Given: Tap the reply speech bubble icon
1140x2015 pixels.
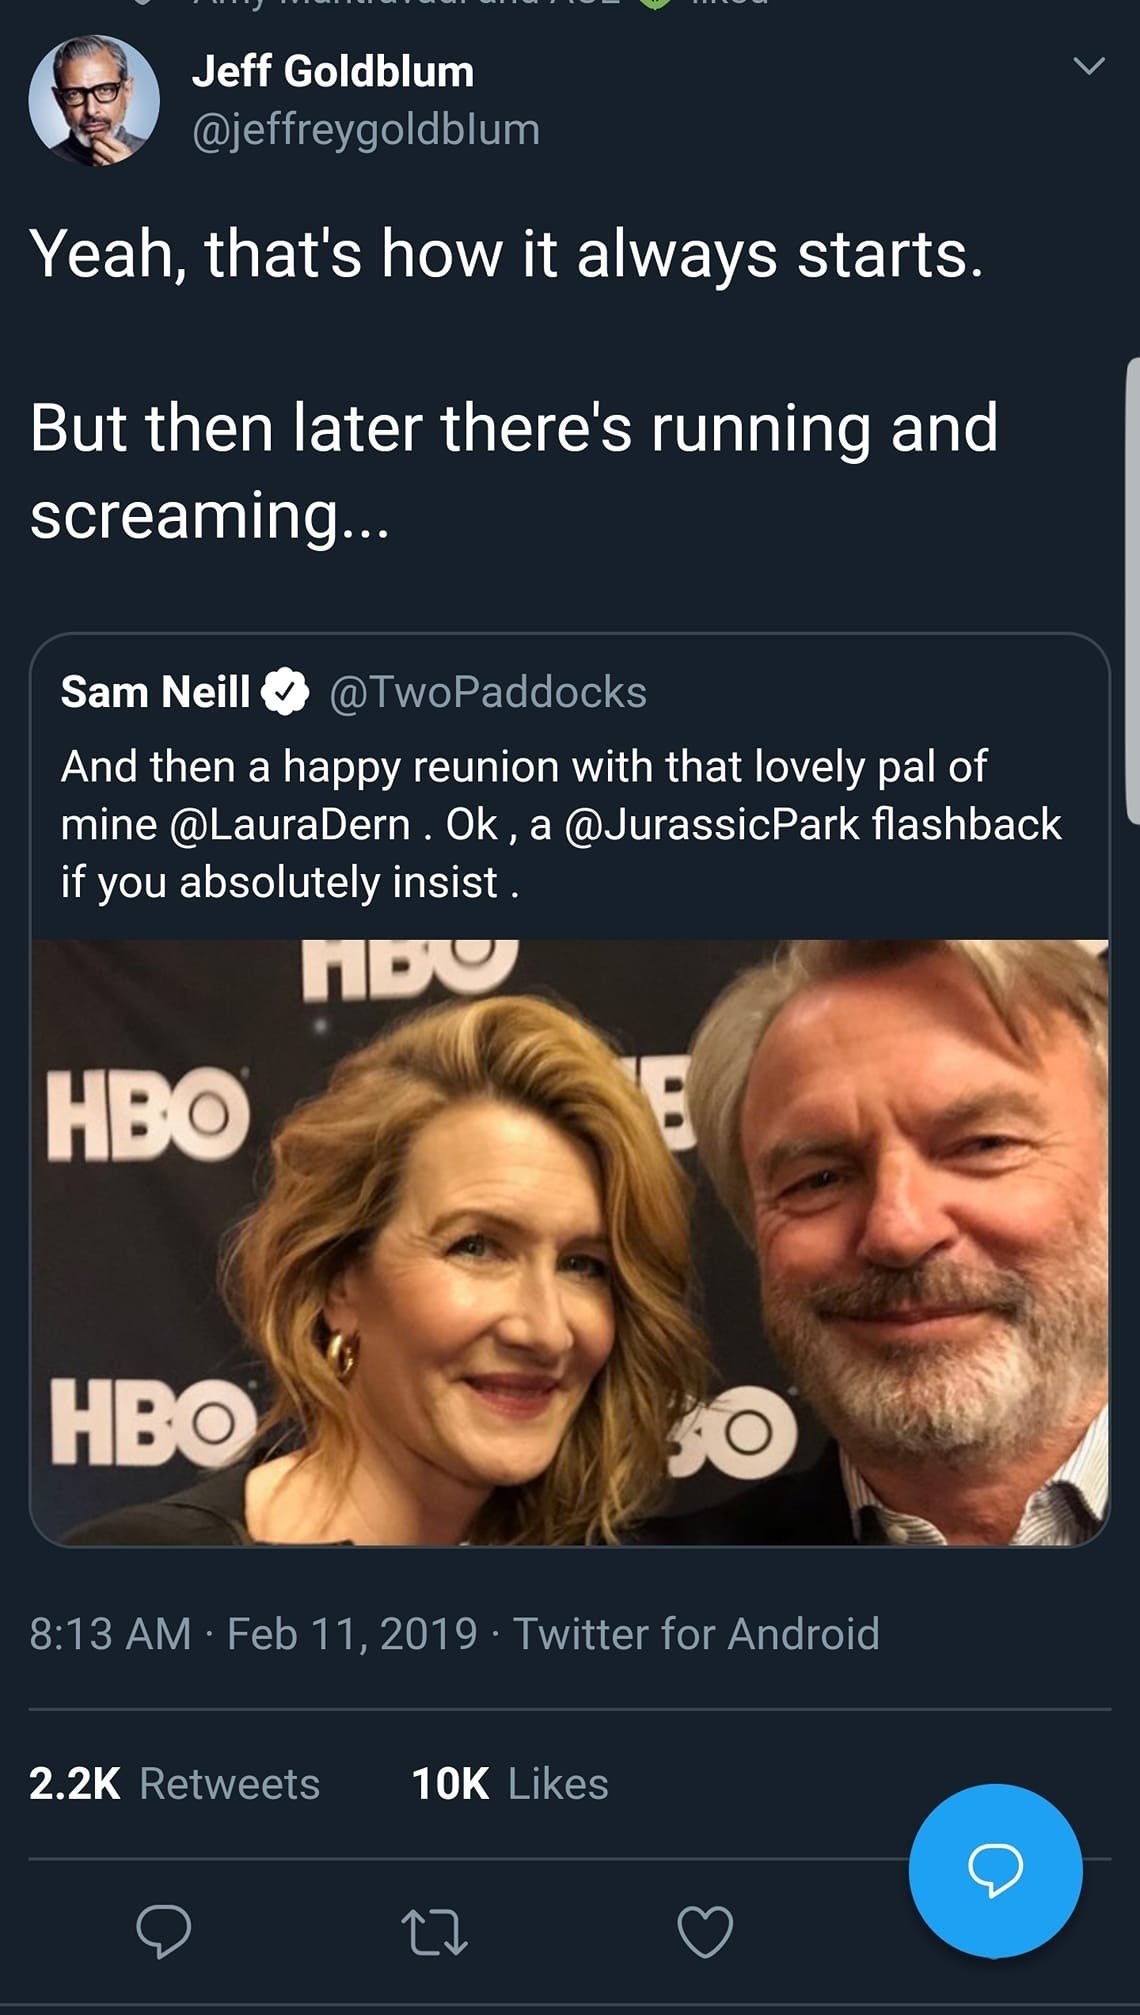Looking at the screenshot, I should pyautogui.click(x=164, y=1931).
